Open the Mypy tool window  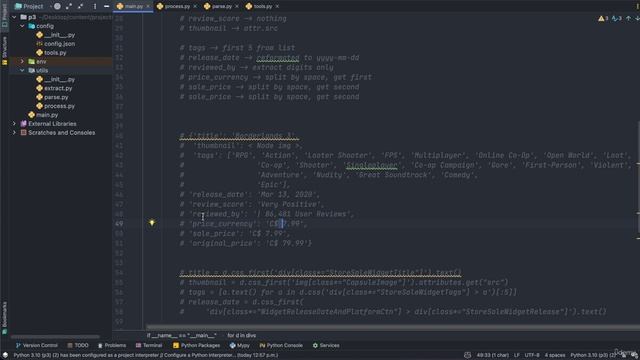tap(240, 345)
